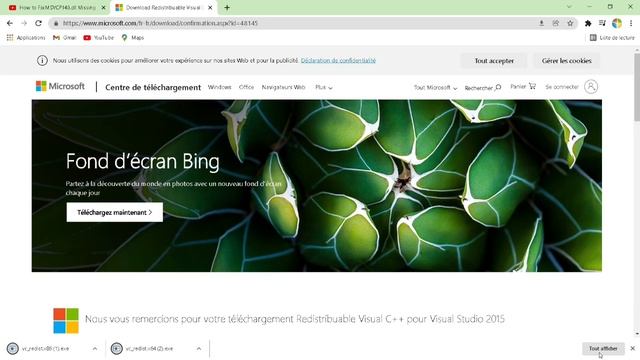The width and height of the screenshot is (640, 360).
Task: Click the cookie banner info icon
Action: [x=42, y=60]
